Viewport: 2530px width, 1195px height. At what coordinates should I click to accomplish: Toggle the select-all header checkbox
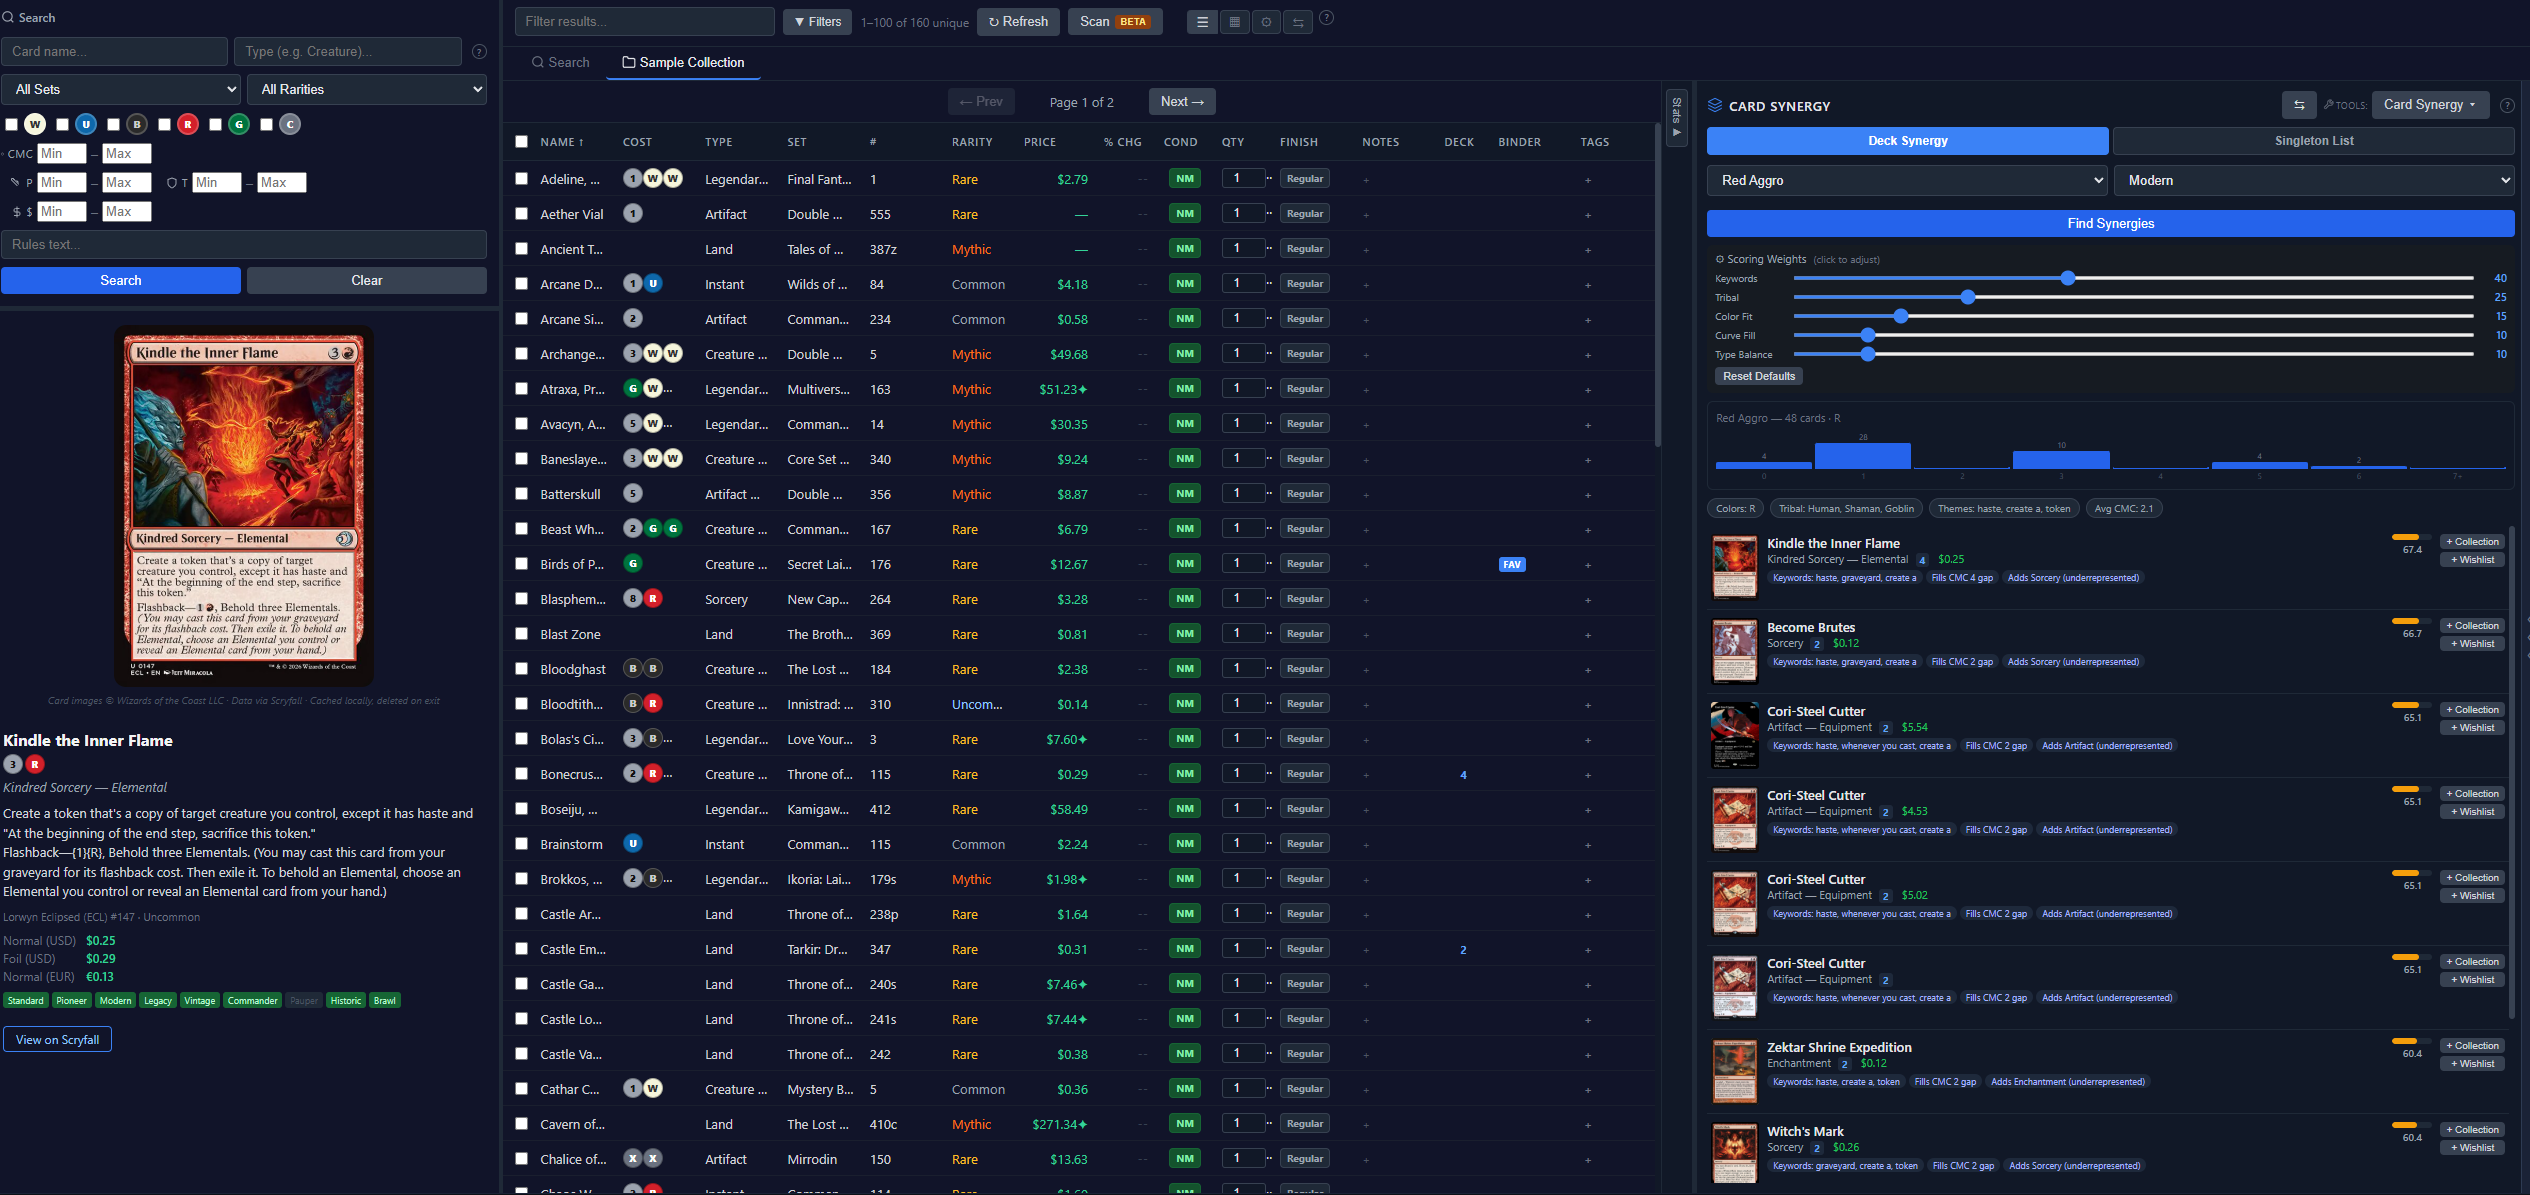[521, 142]
